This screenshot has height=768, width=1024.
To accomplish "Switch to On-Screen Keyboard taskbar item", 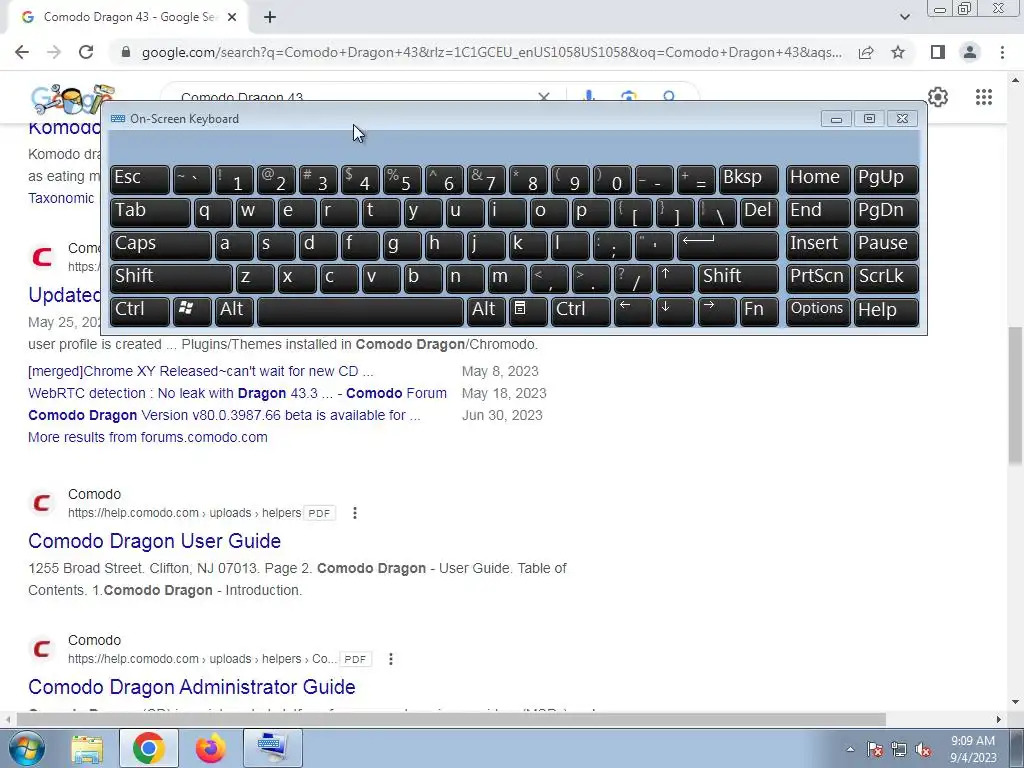I will click(x=272, y=748).
